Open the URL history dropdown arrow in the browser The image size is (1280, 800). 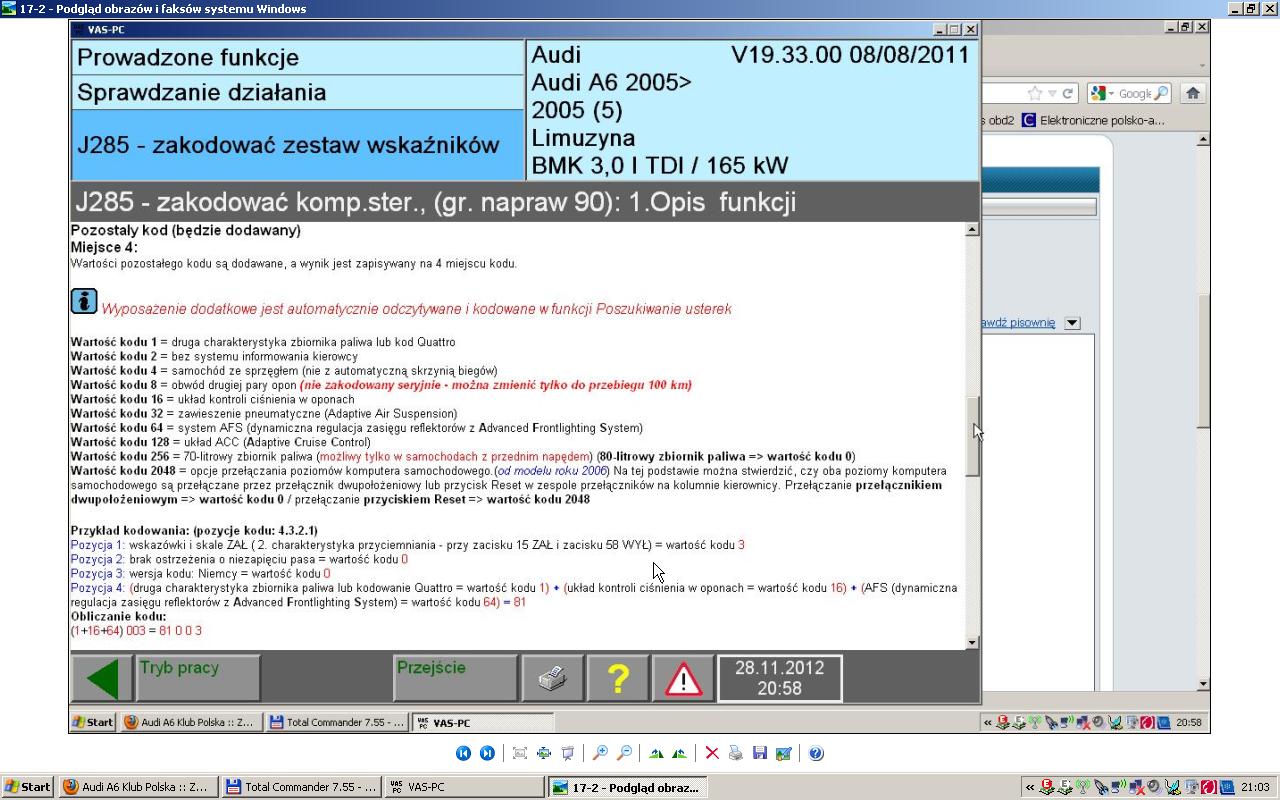point(1054,93)
